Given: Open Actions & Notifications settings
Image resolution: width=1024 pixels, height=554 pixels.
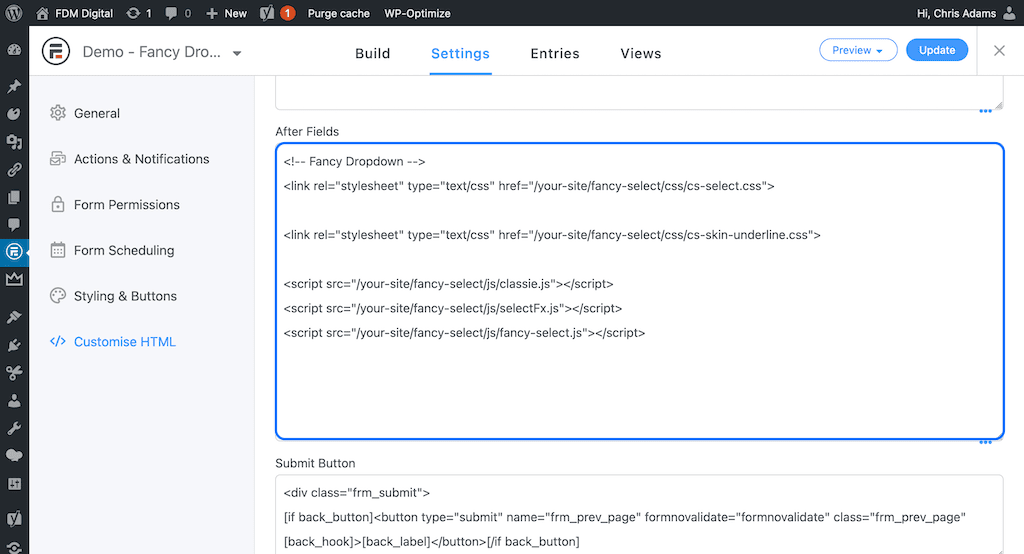Looking at the screenshot, I should [141, 159].
